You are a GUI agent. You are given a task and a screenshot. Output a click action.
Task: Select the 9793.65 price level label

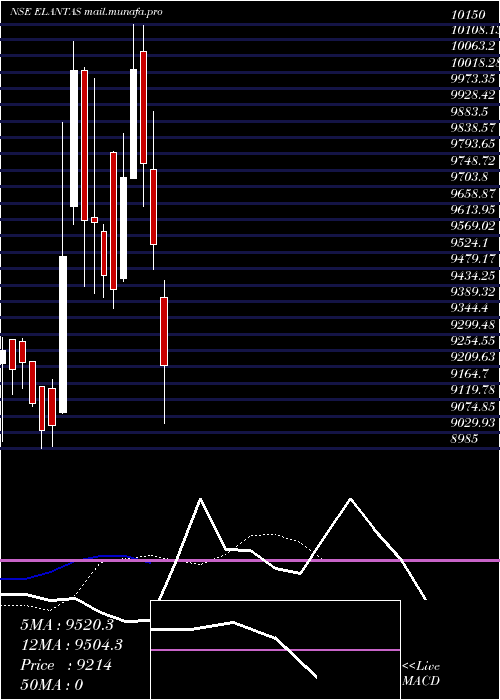tap(473, 144)
